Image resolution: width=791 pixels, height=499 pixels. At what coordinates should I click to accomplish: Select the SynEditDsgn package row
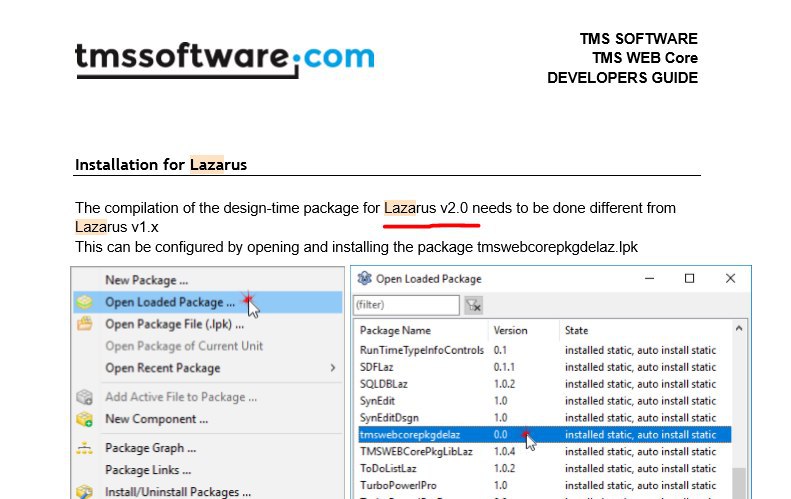[544, 418]
